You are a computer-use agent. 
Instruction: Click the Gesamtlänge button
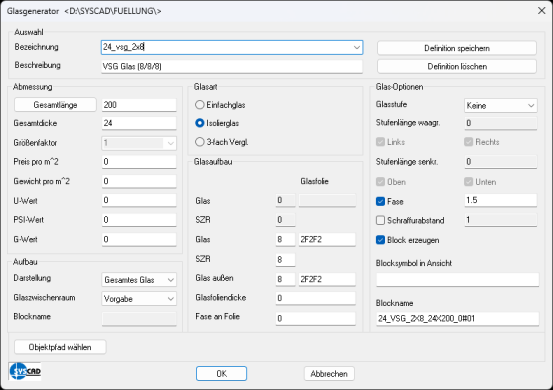tap(55, 105)
